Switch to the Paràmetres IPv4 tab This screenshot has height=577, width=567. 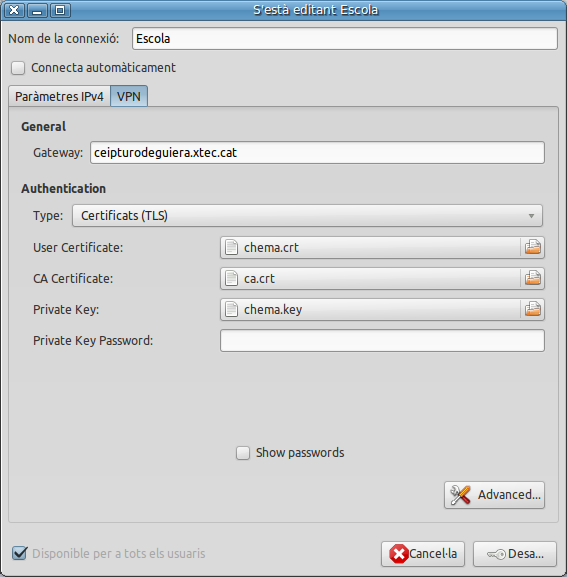pyautogui.click(x=59, y=96)
